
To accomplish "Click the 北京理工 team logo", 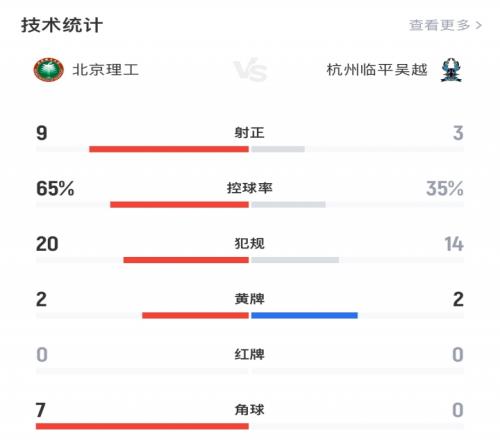I will tap(48, 70).
